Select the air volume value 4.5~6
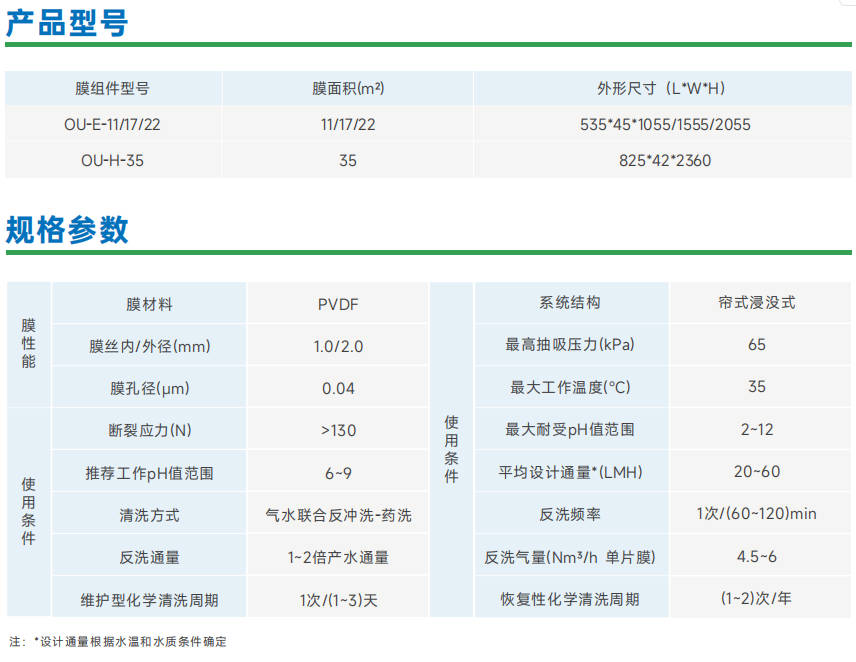This screenshot has width=856, height=662. [757, 557]
